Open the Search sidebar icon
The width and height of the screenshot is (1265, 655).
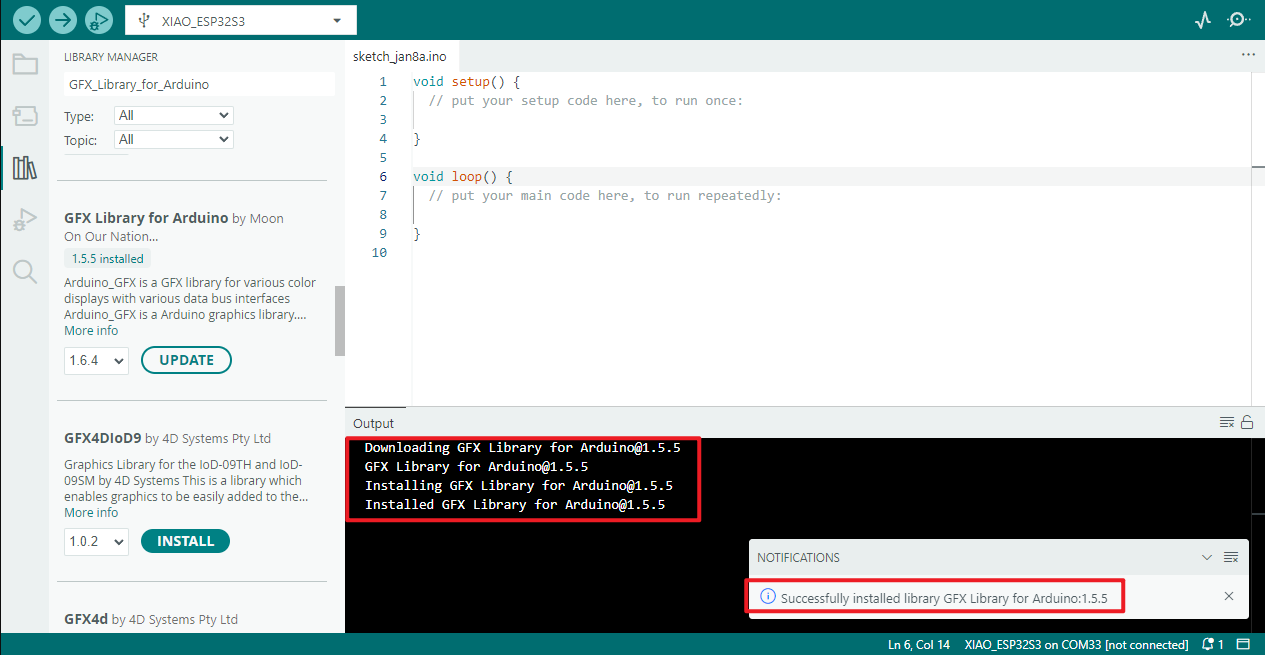pos(25,271)
